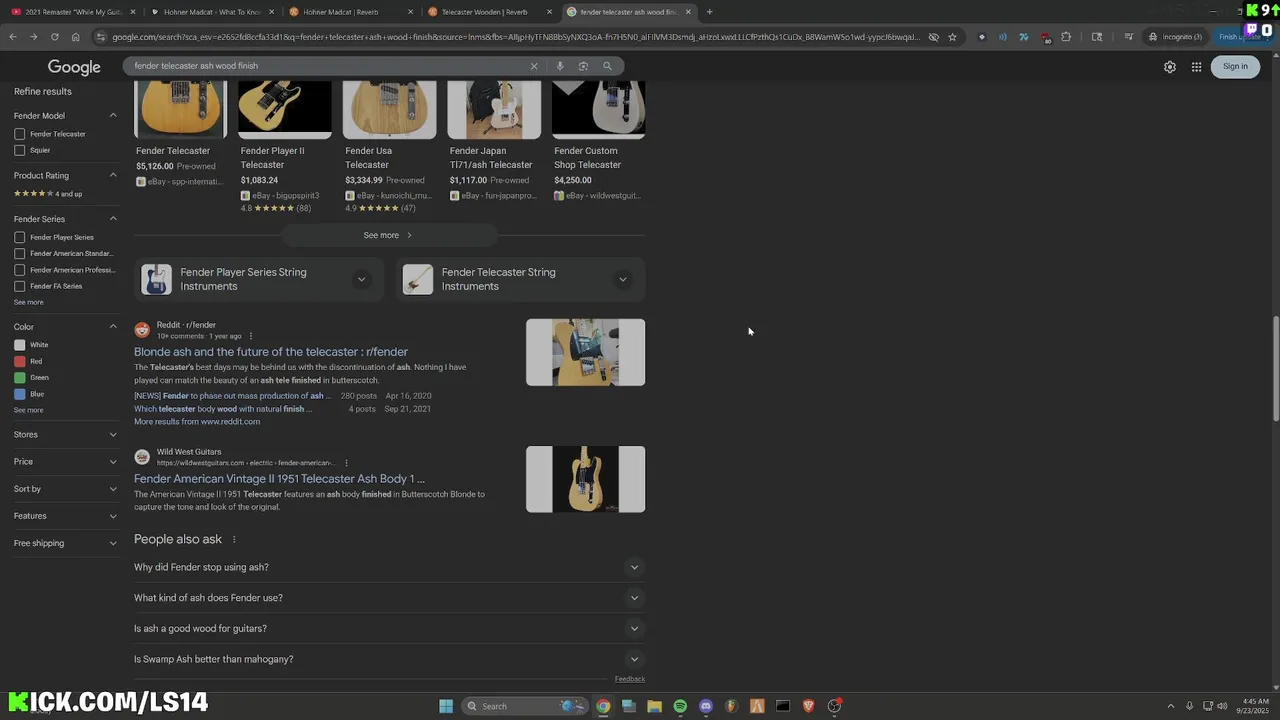Open More results from www.reddit.com
Image resolution: width=1280 pixels, height=720 pixels.
point(197,422)
